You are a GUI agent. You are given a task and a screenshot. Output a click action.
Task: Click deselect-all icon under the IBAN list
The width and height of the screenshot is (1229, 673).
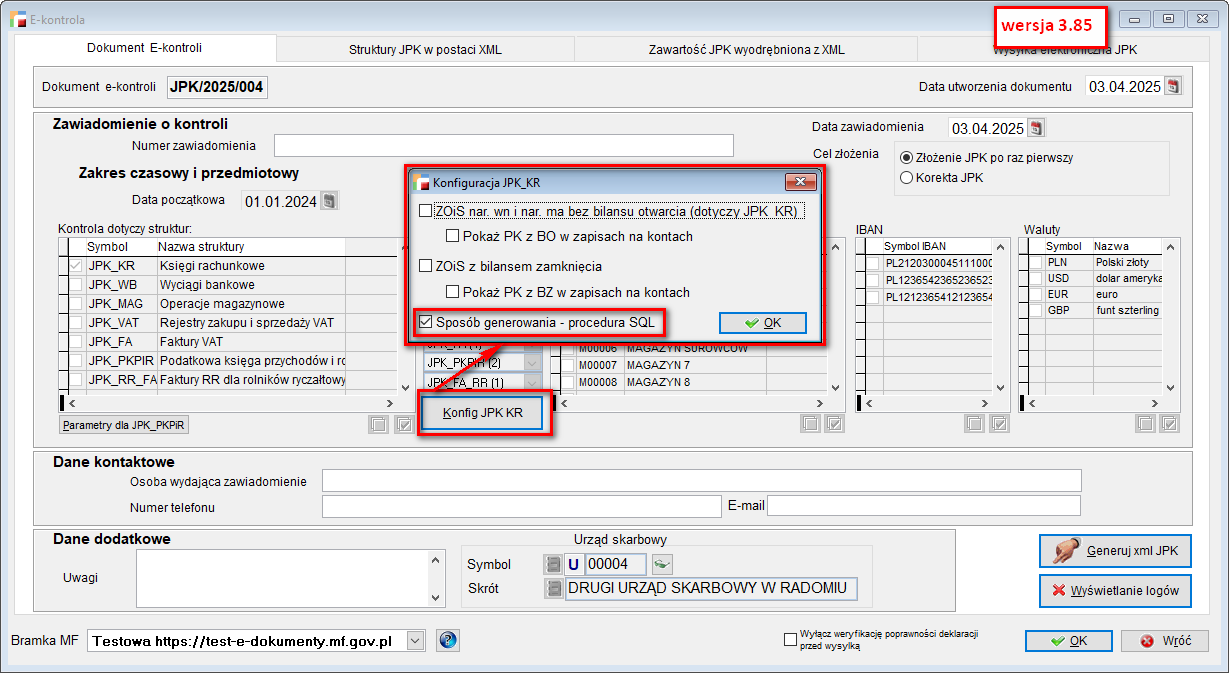(974, 424)
